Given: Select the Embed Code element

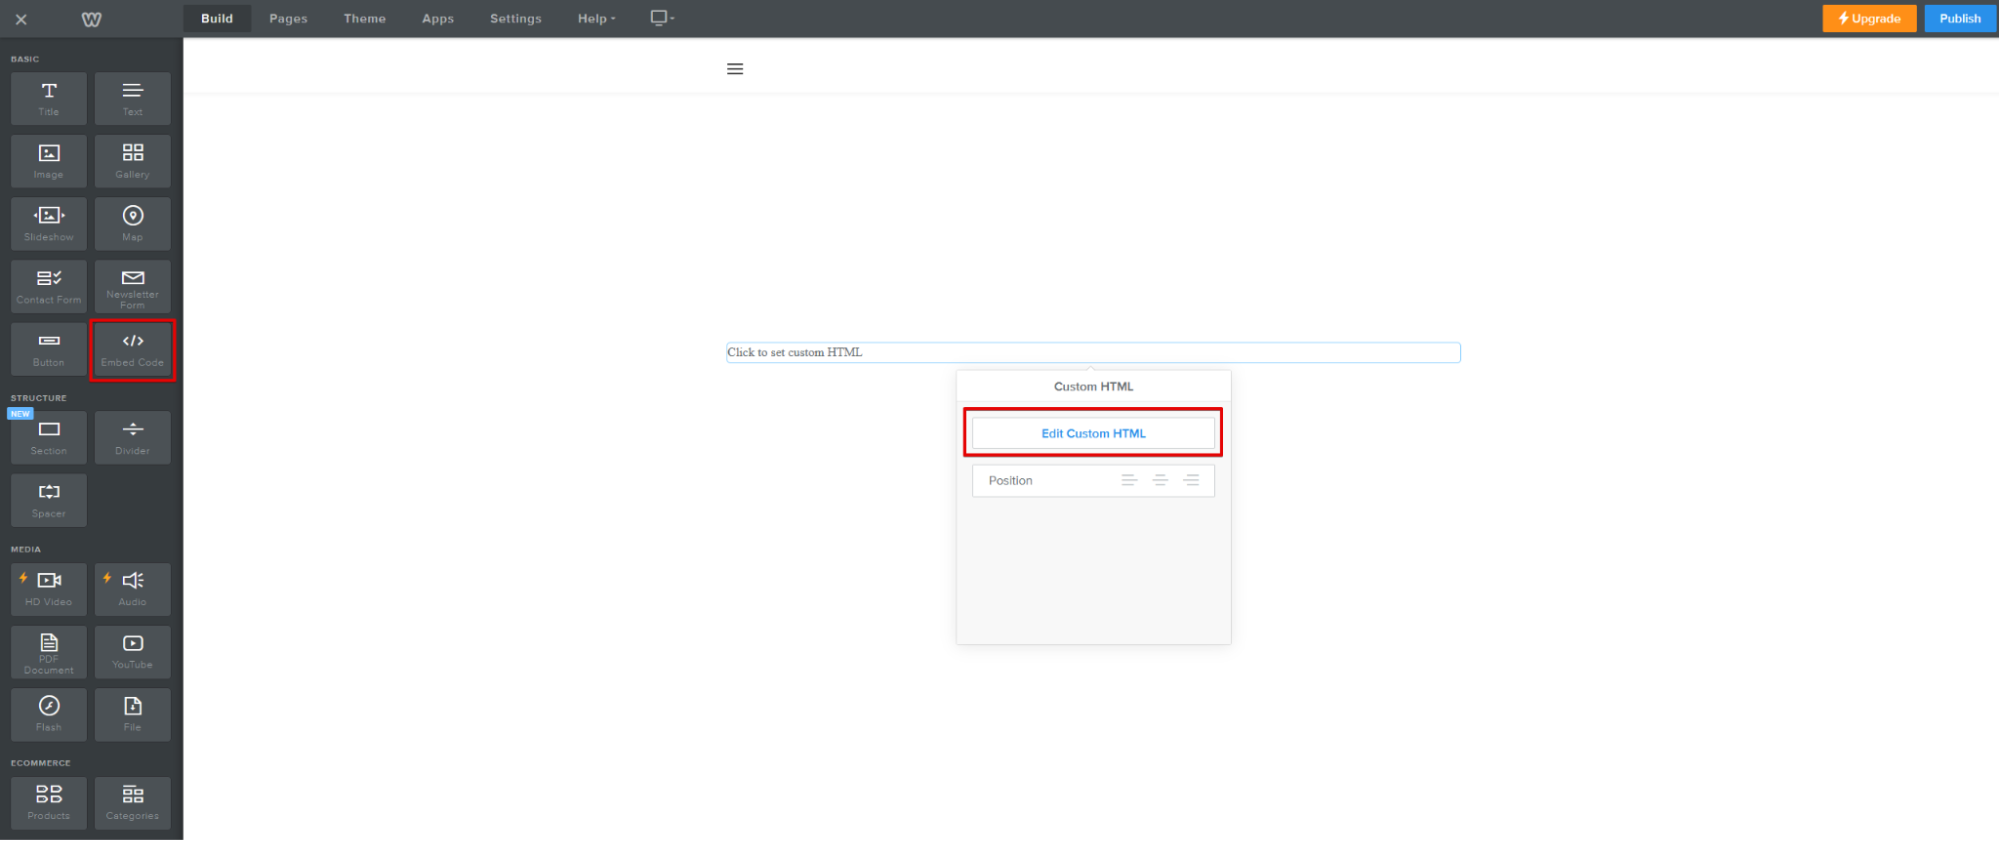Looking at the screenshot, I should click(x=132, y=349).
